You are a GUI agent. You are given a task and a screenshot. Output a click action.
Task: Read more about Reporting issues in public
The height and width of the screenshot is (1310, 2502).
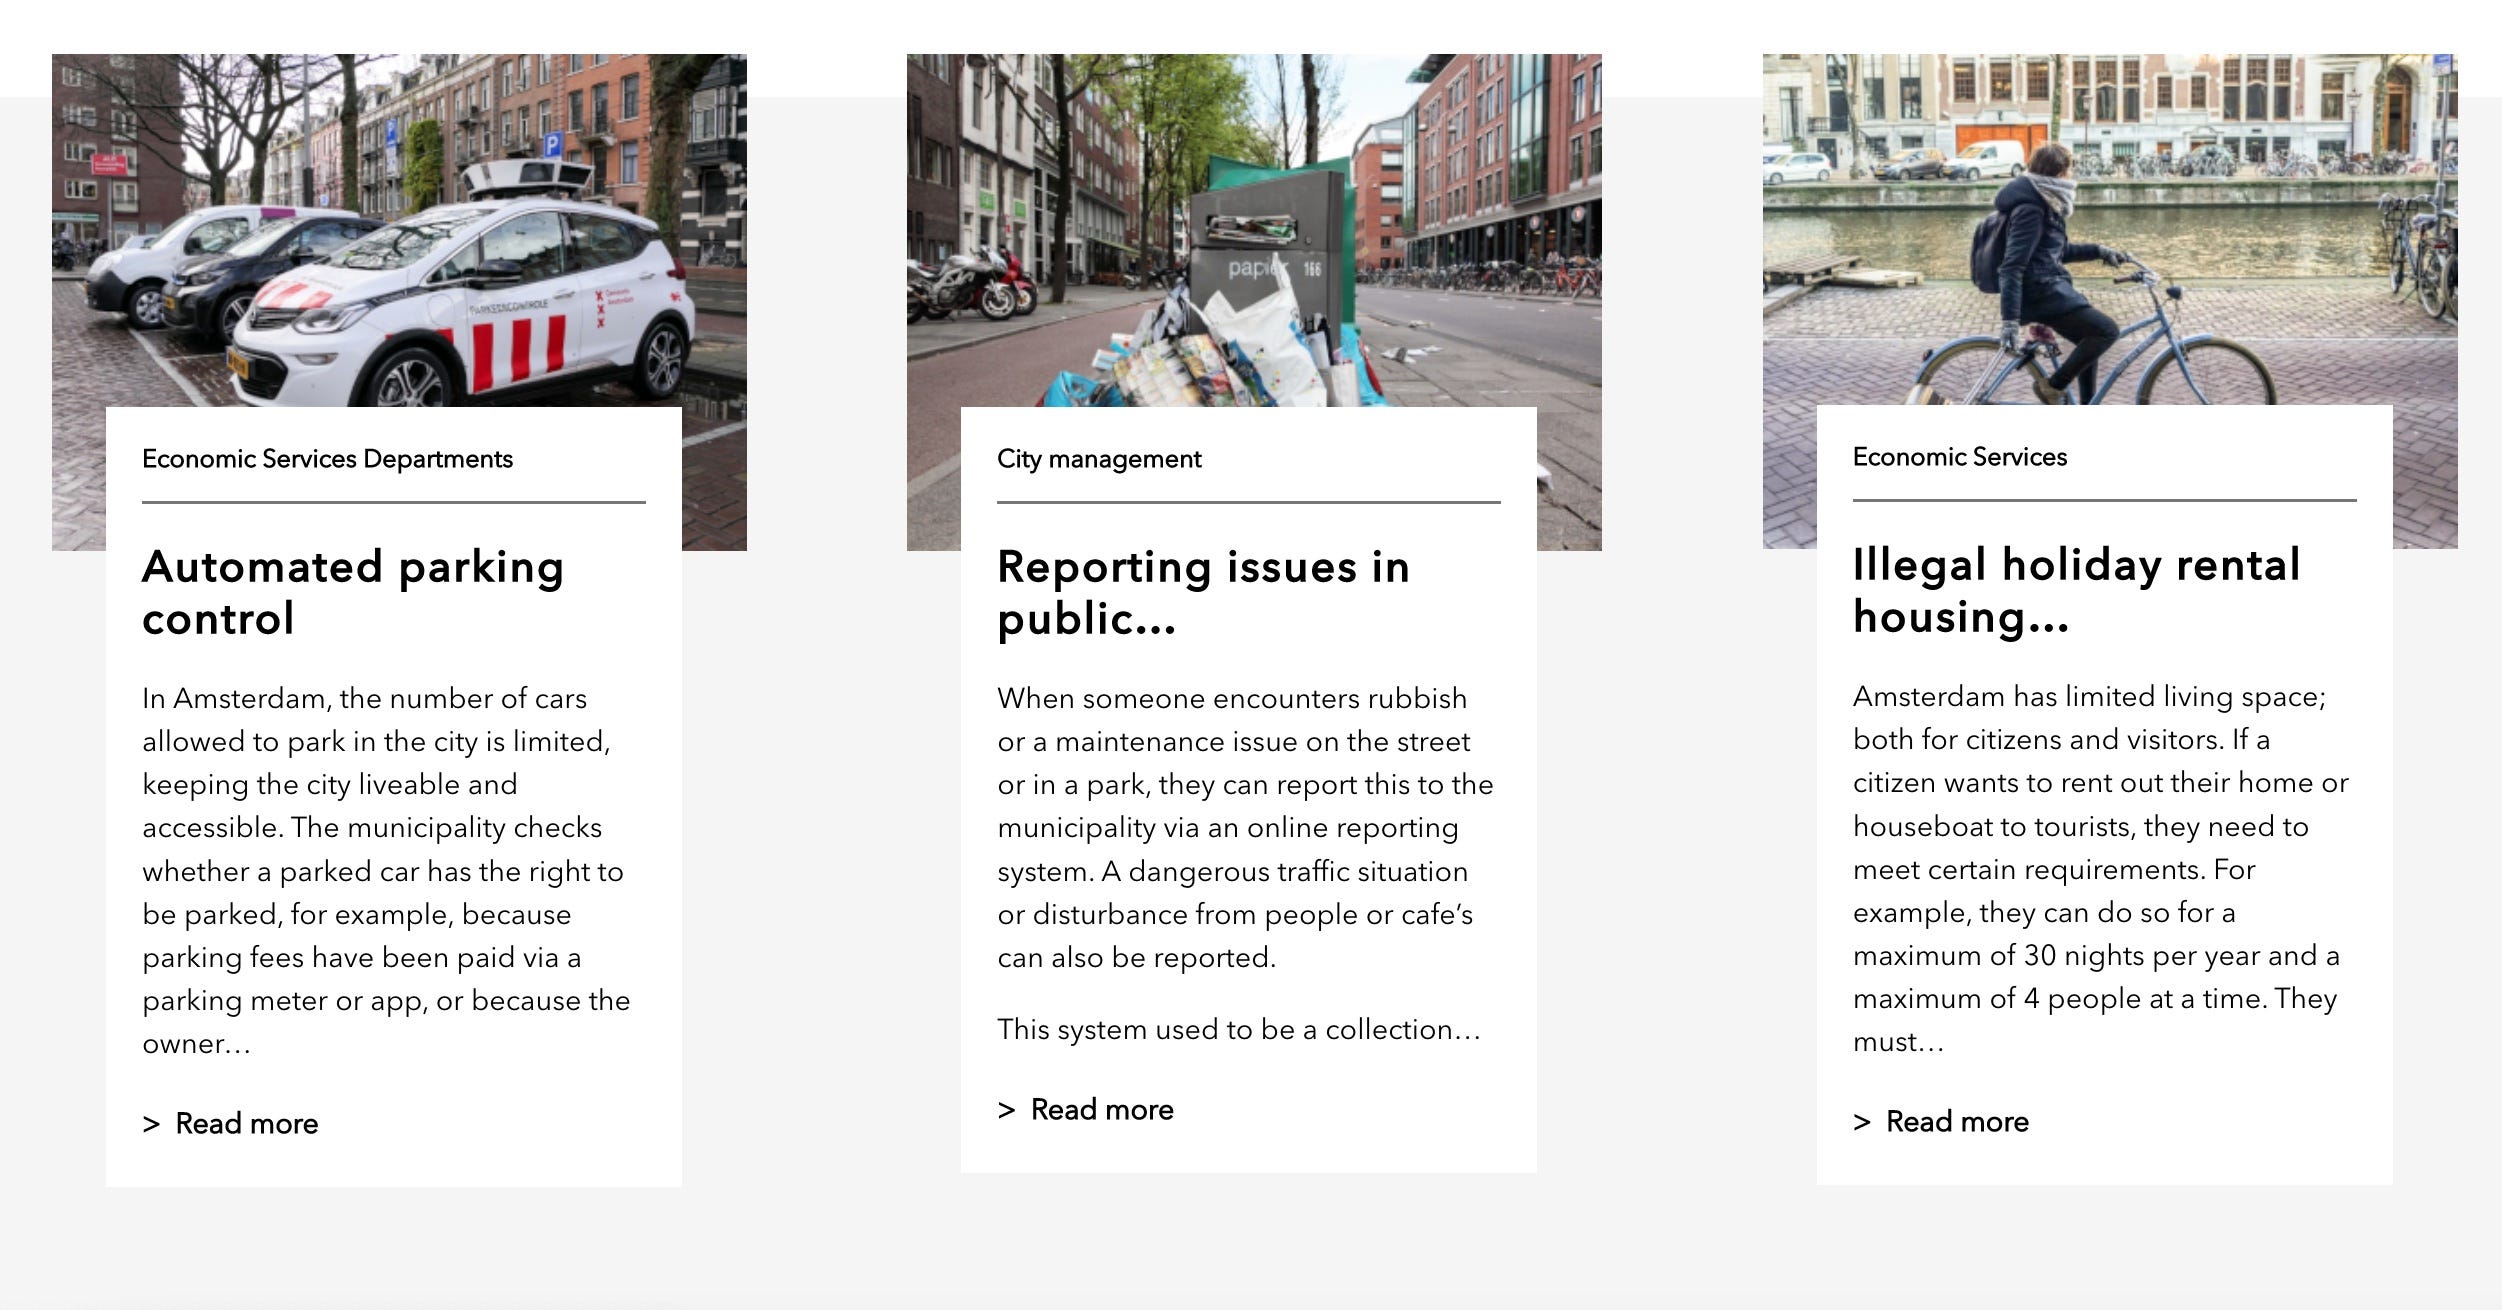click(x=1101, y=1109)
